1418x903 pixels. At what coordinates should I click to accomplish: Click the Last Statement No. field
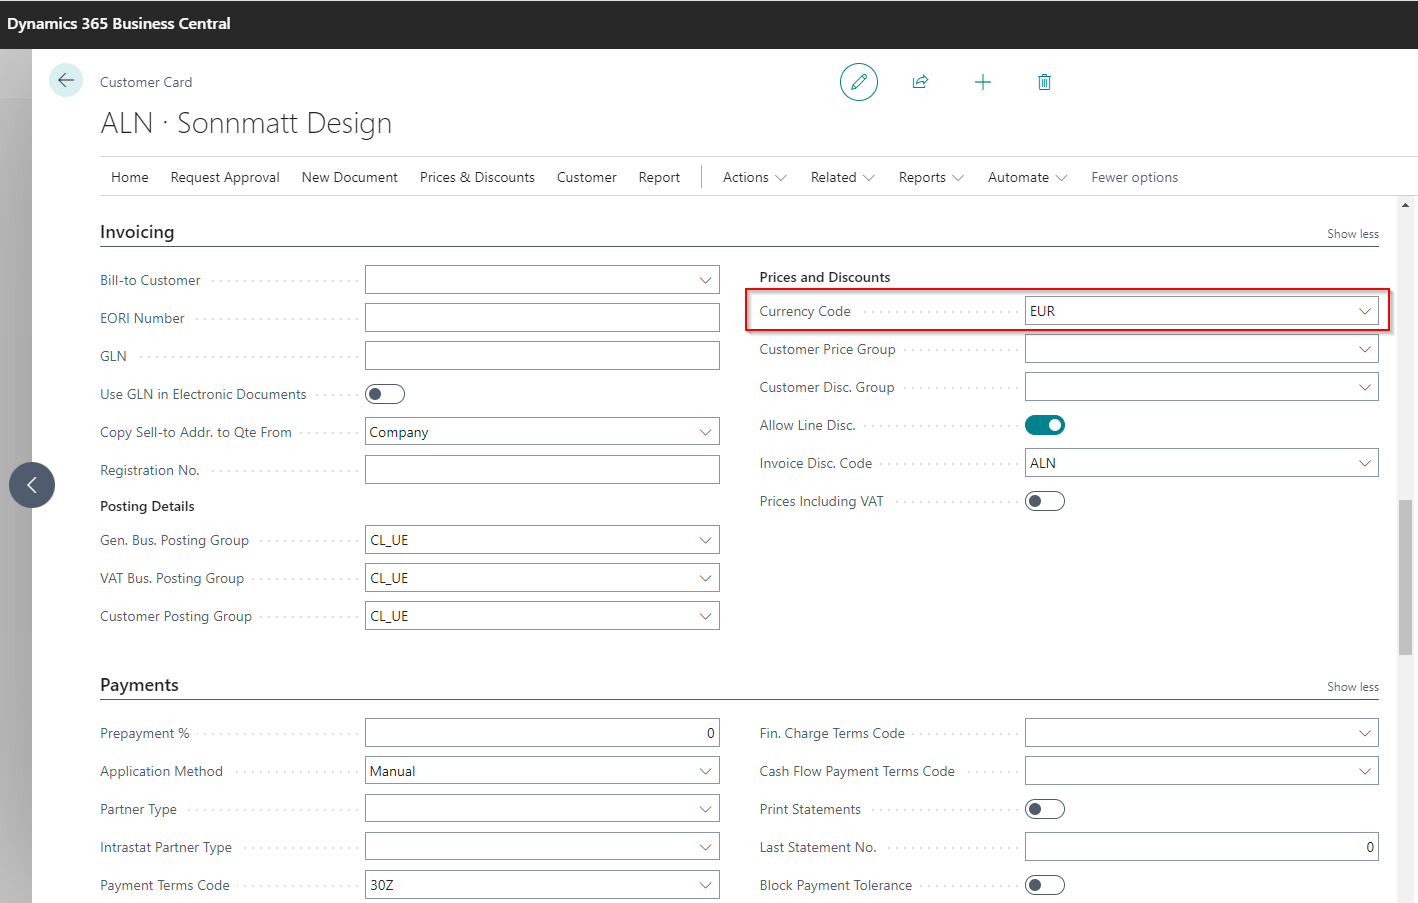coord(1202,847)
